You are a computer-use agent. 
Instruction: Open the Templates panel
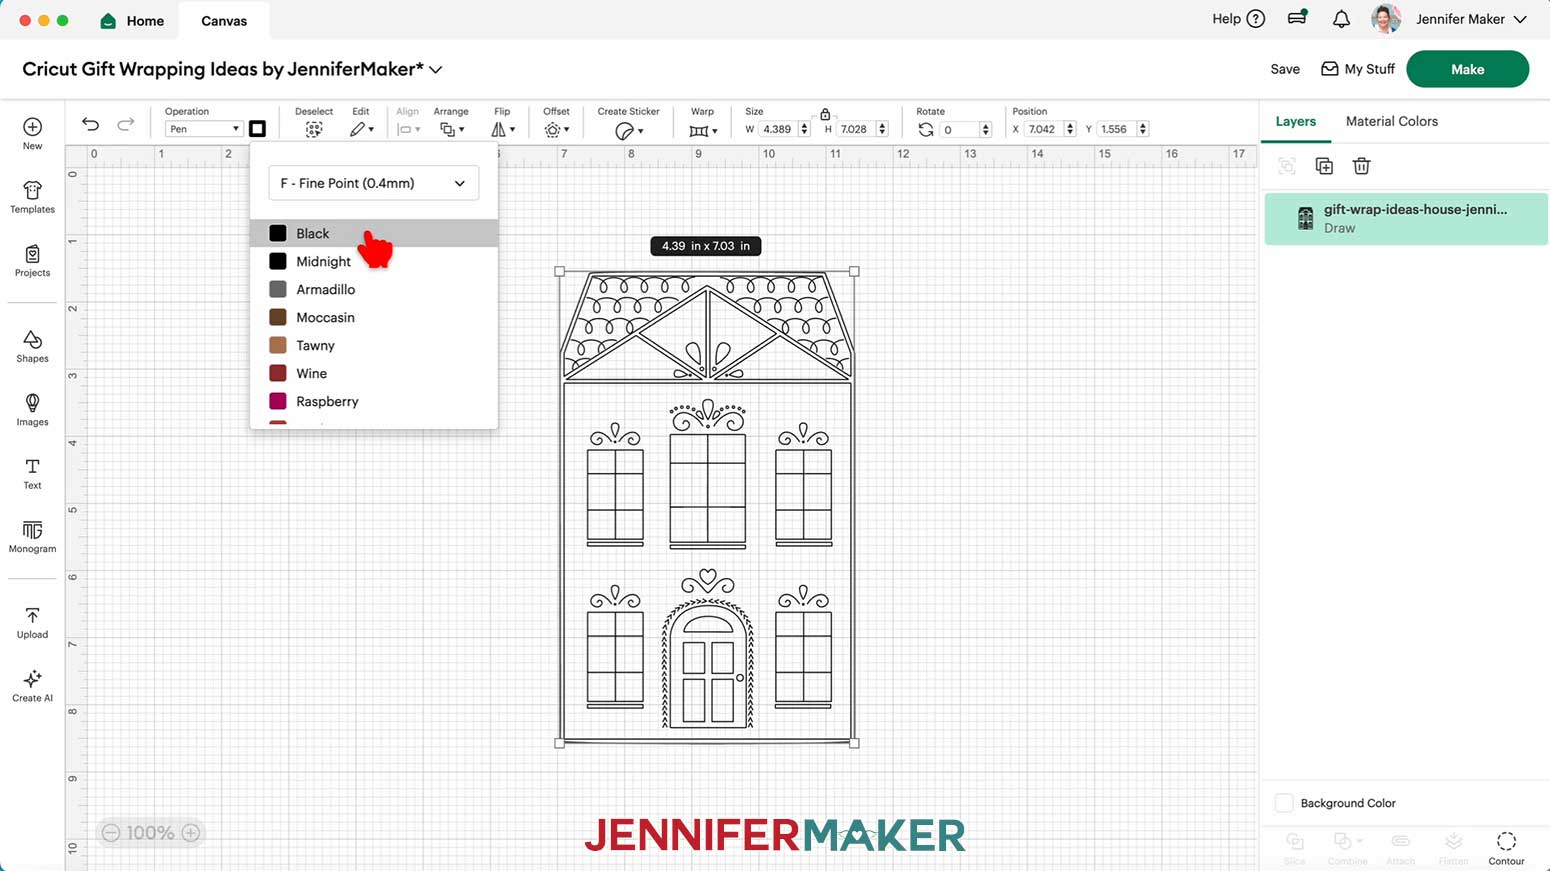[32, 190]
